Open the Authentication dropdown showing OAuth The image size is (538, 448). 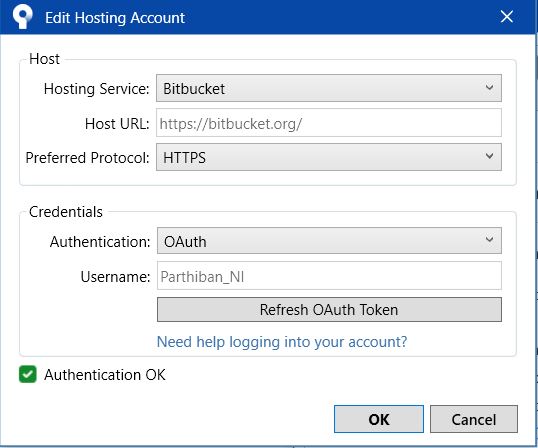pos(329,241)
